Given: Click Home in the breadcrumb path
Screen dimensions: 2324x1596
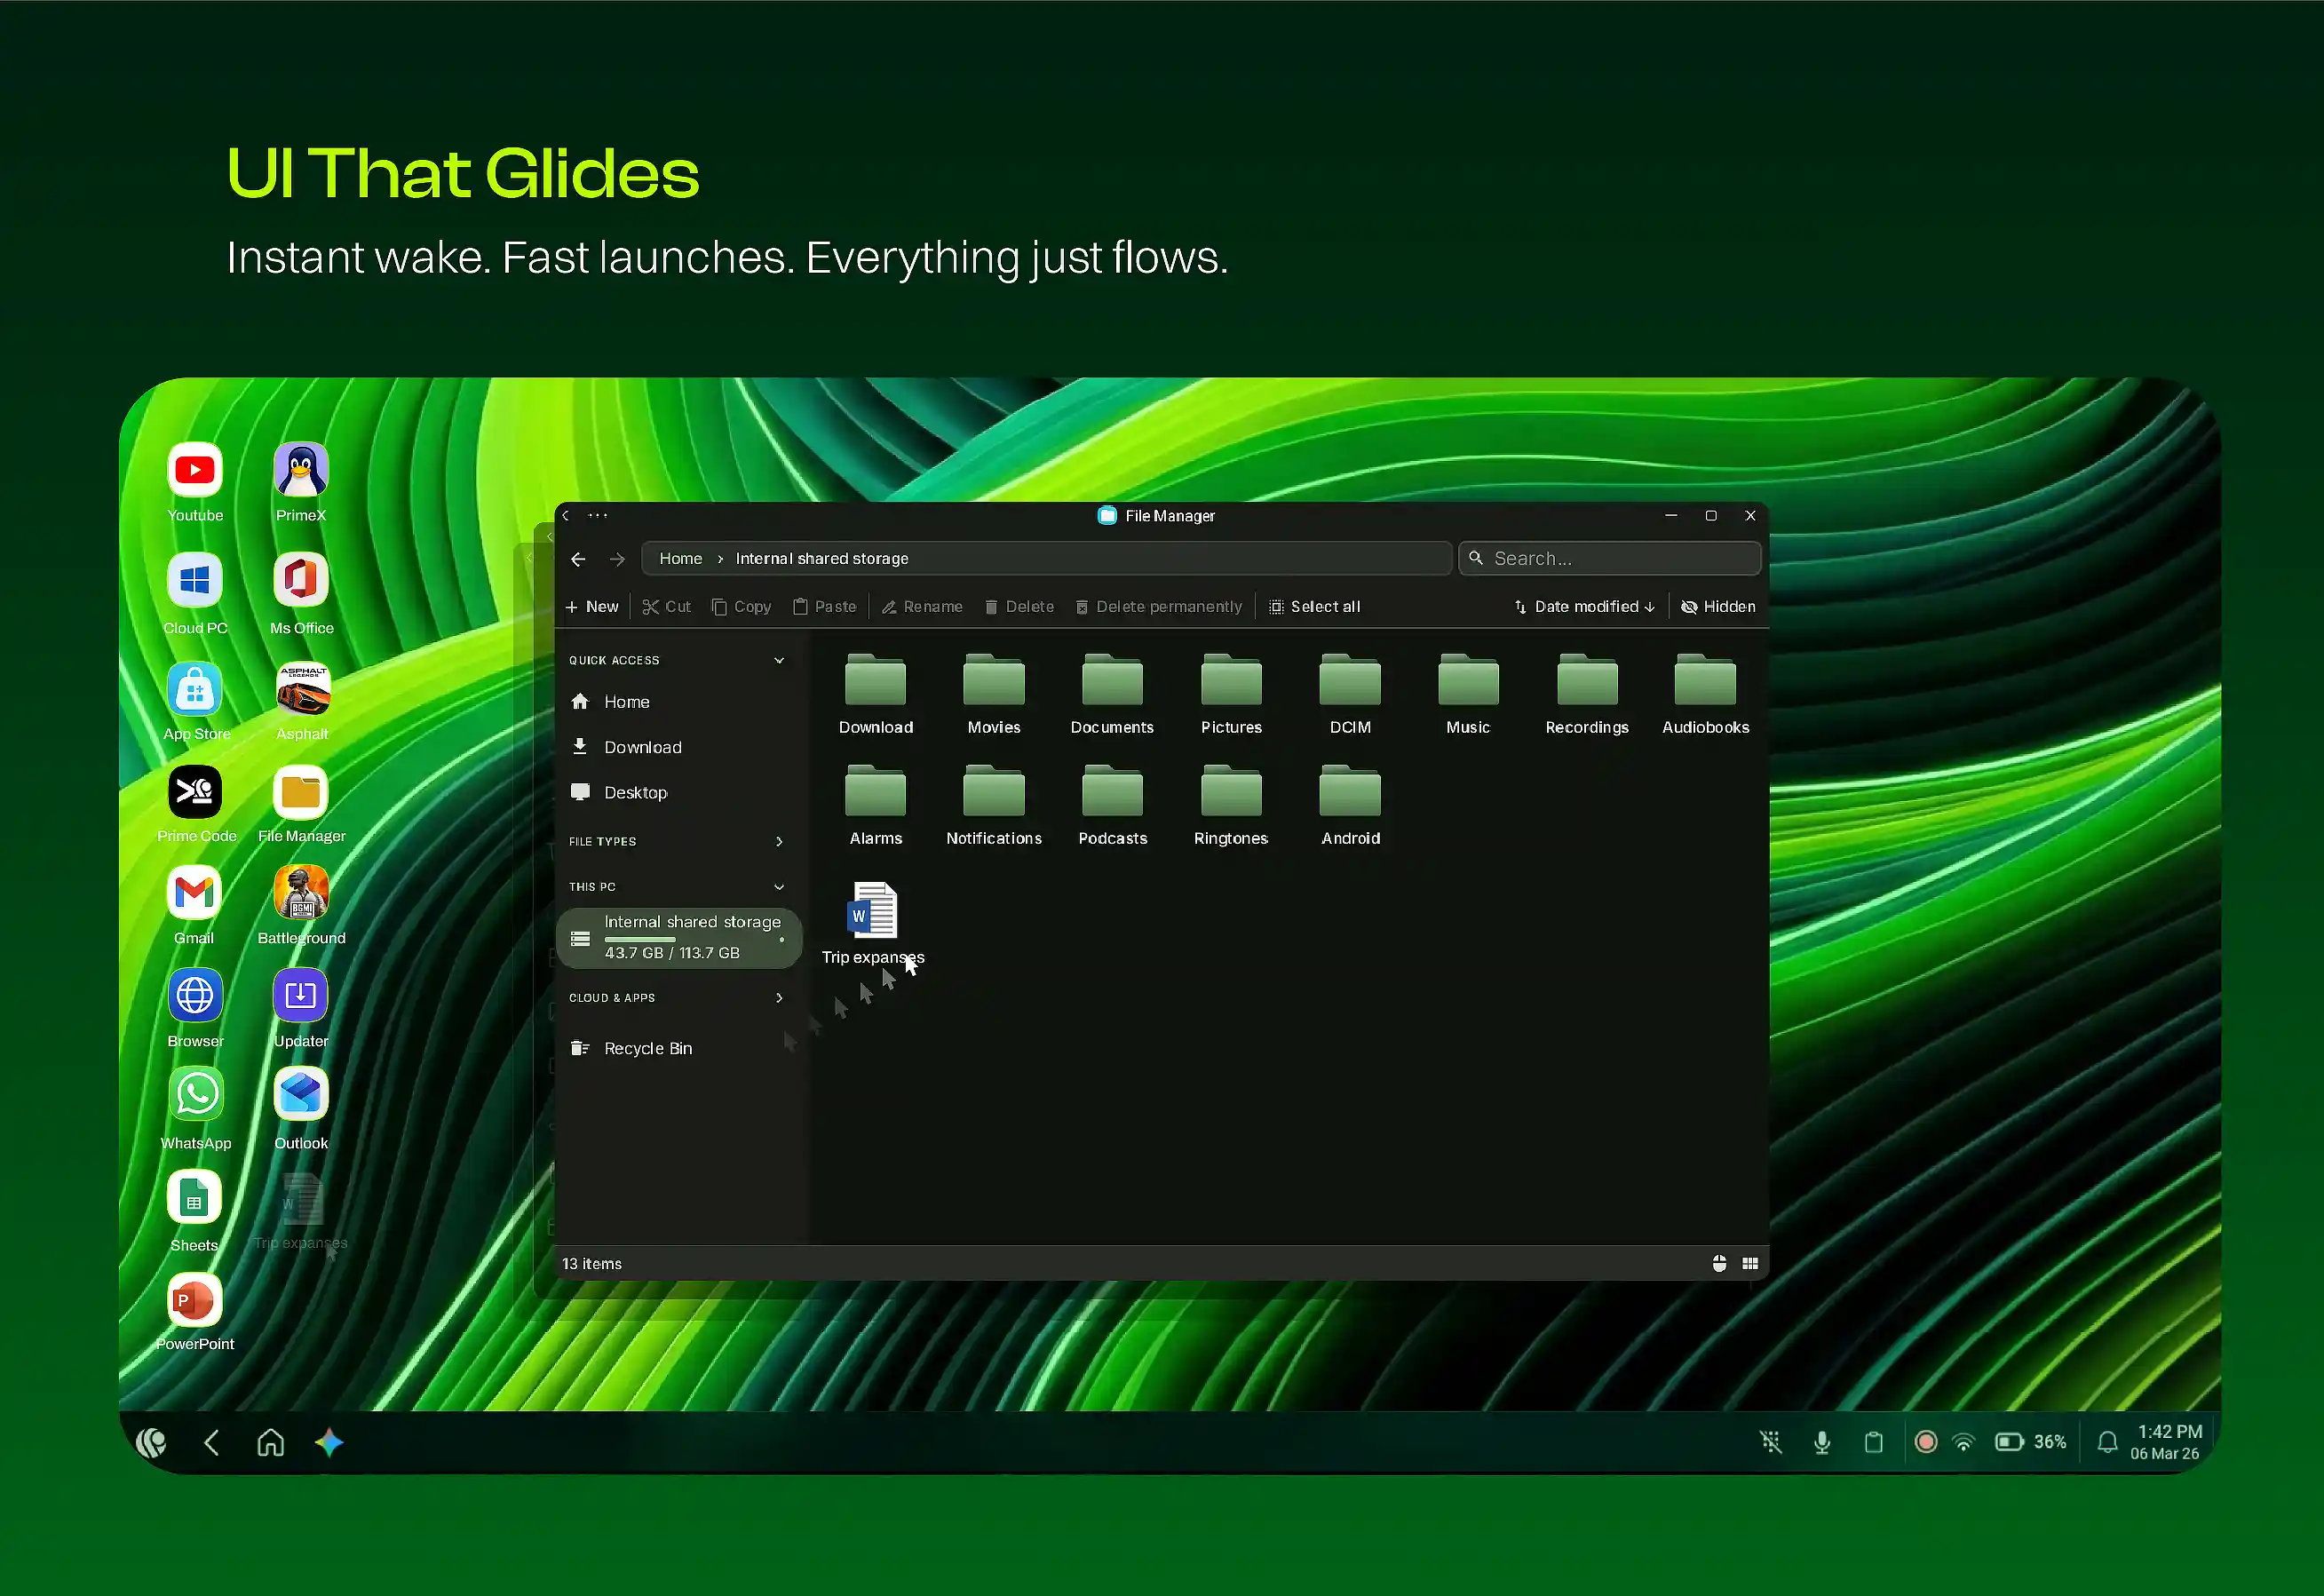Looking at the screenshot, I should pyautogui.click(x=680, y=559).
